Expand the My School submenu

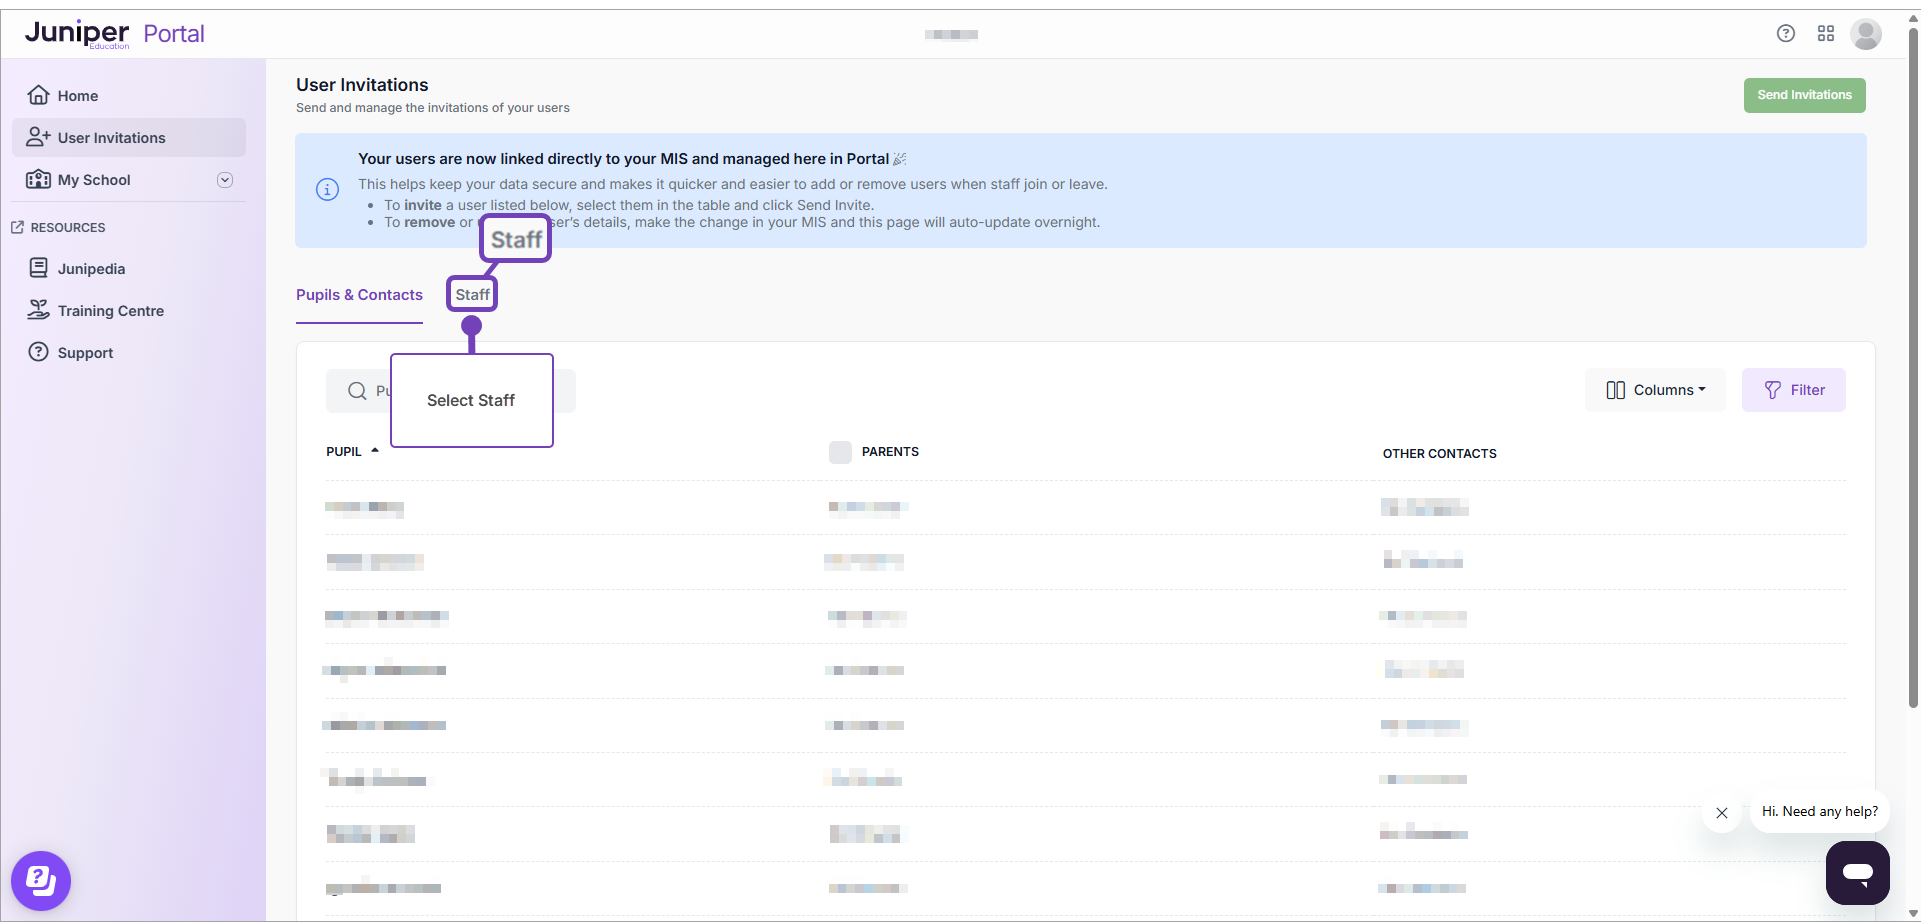(x=225, y=180)
